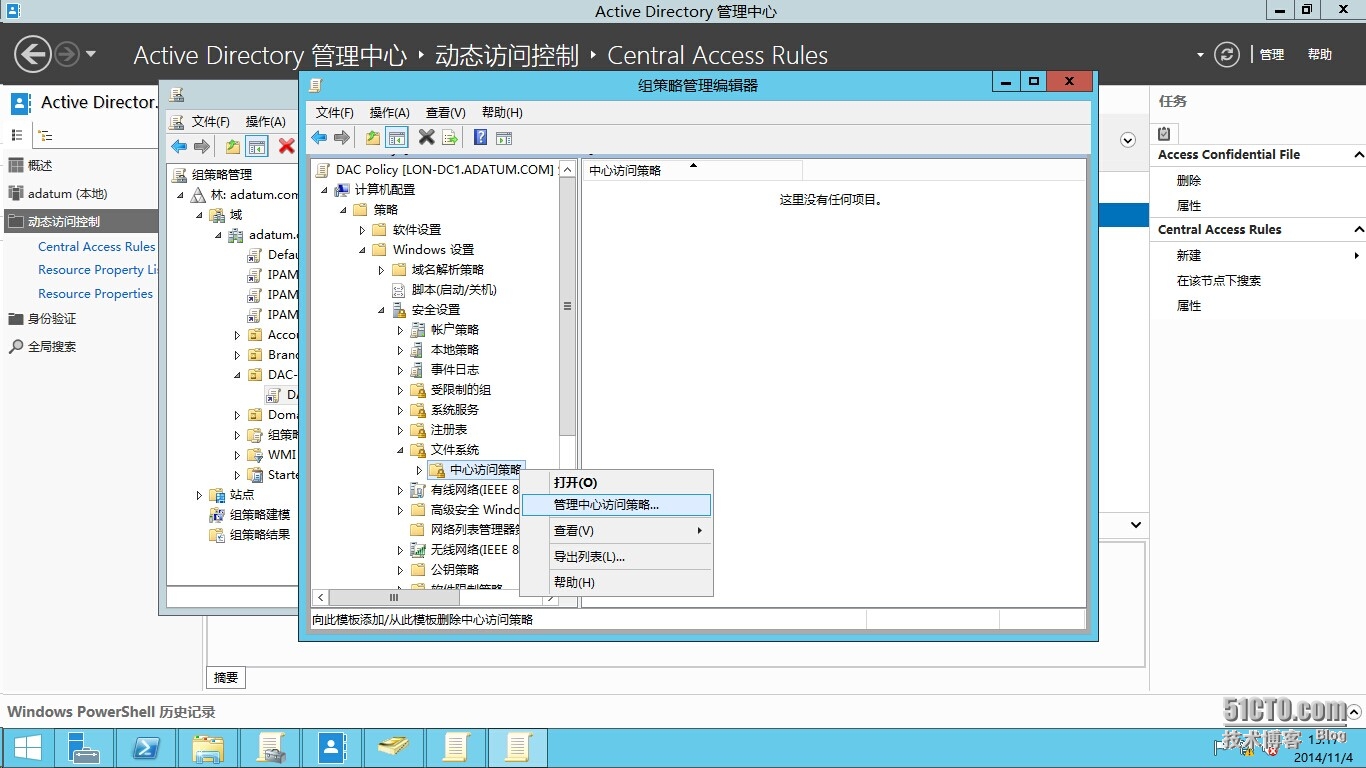Click 删除 under Access Confidential File tasks
The image size is (1366, 768).
[1189, 181]
